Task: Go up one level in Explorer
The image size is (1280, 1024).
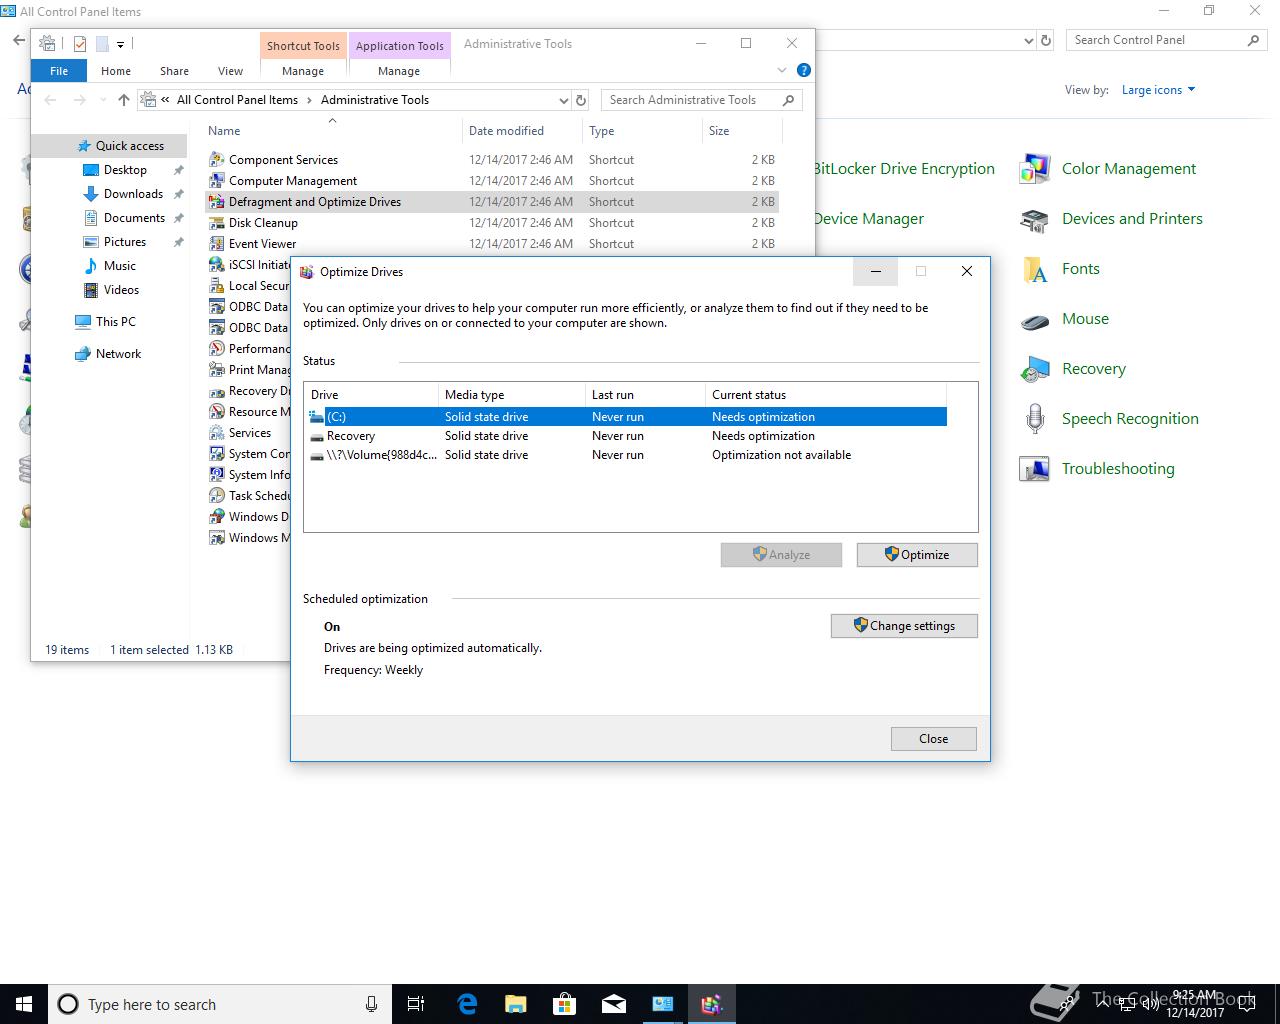Action: [124, 100]
